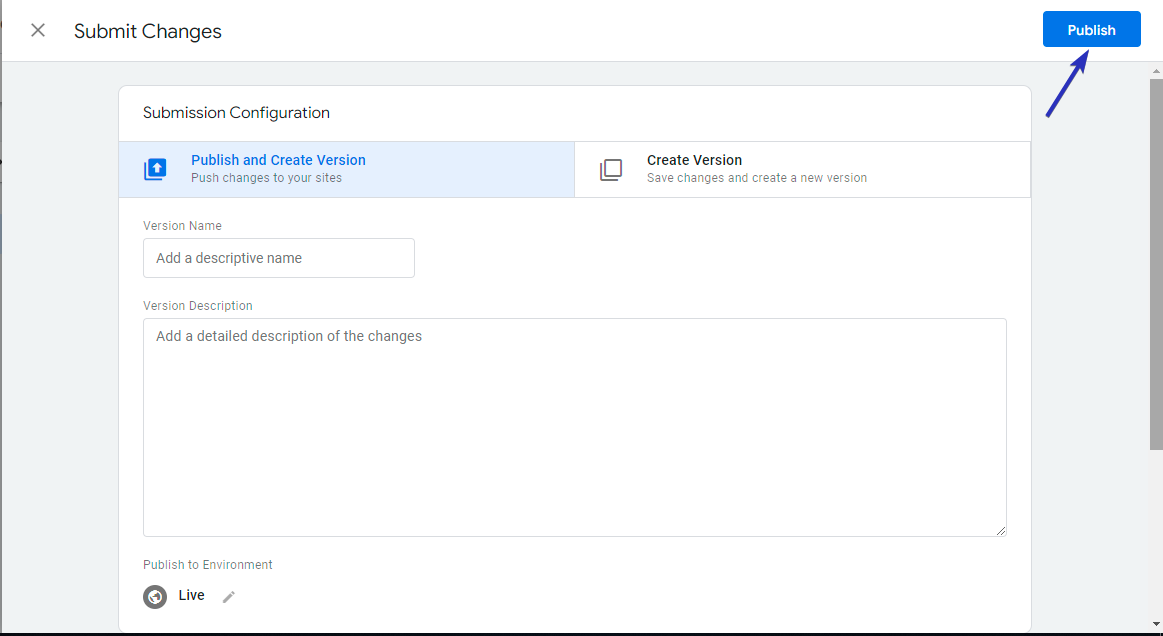Viewport: 1163px width, 636px height.
Task: Click the Create Version stacked-pages icon
Action: (x=611, y=169)
